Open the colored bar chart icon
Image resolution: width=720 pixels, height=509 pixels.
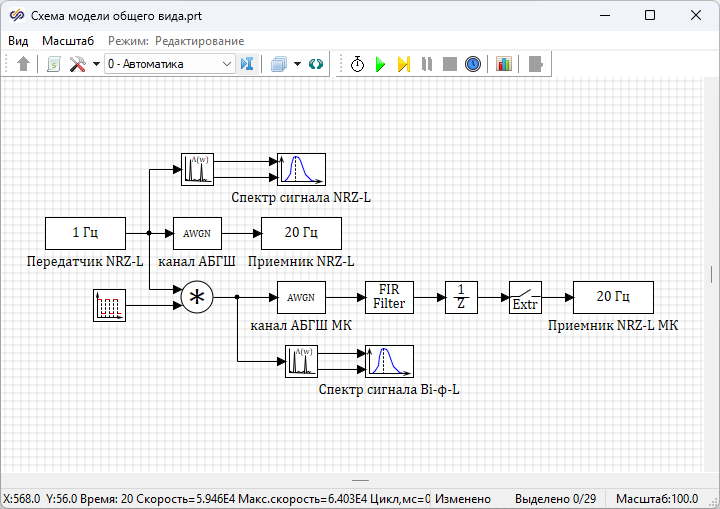[x=503, y=64]
